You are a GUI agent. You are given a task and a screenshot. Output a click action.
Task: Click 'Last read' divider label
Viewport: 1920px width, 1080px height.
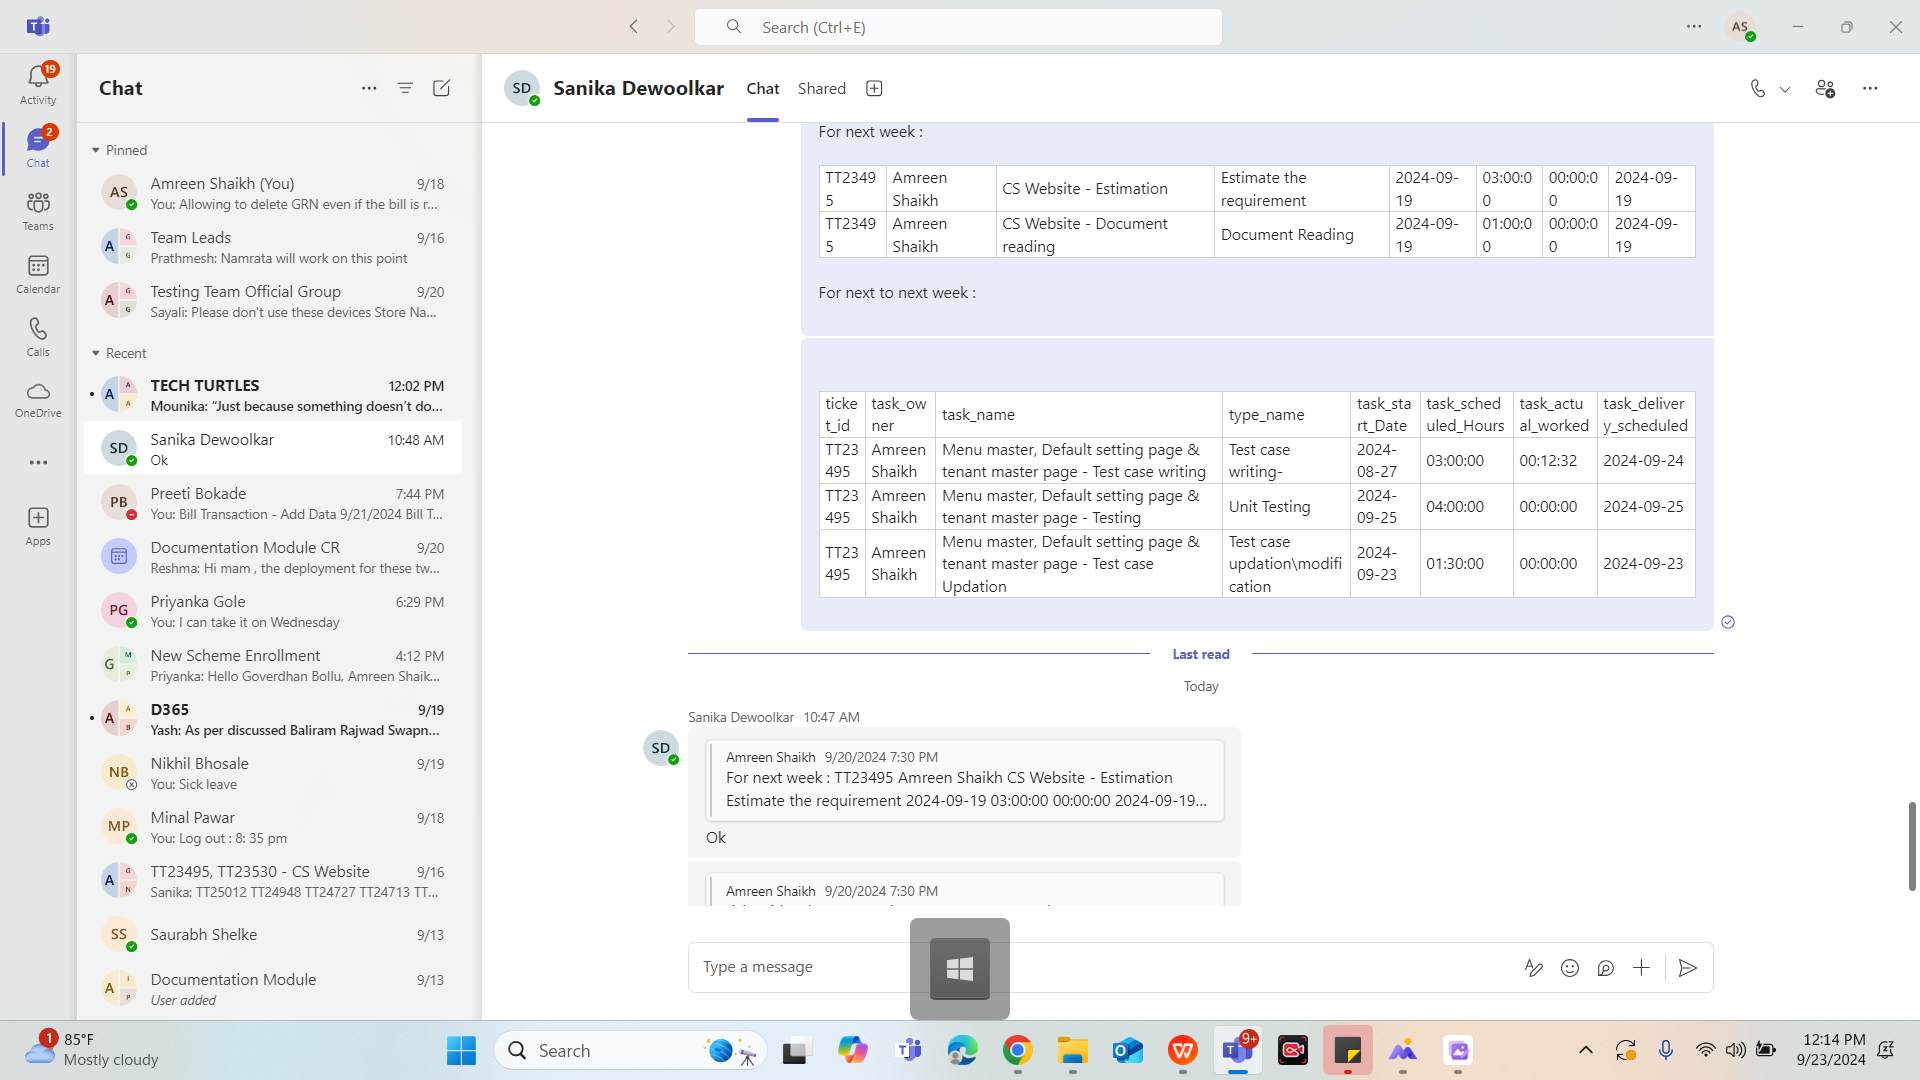1201,654
